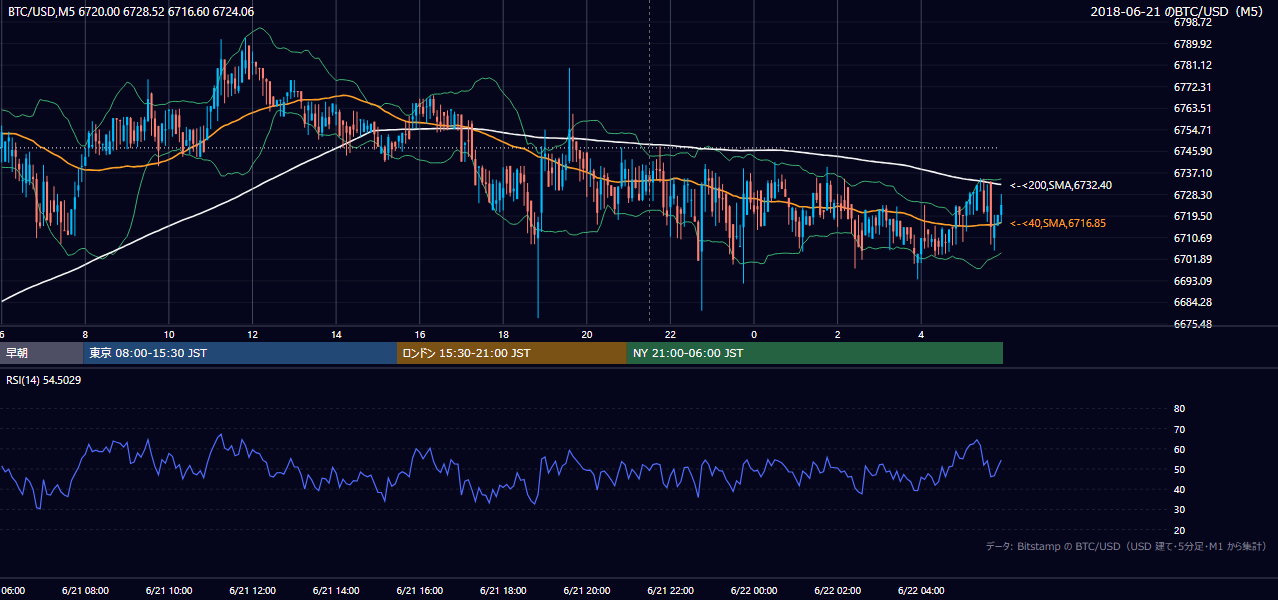Click the bottom date label 6/21 20:00
The height and width of the screenshot is (600, 1278).
pyautogui.click(x=587, y=591)
